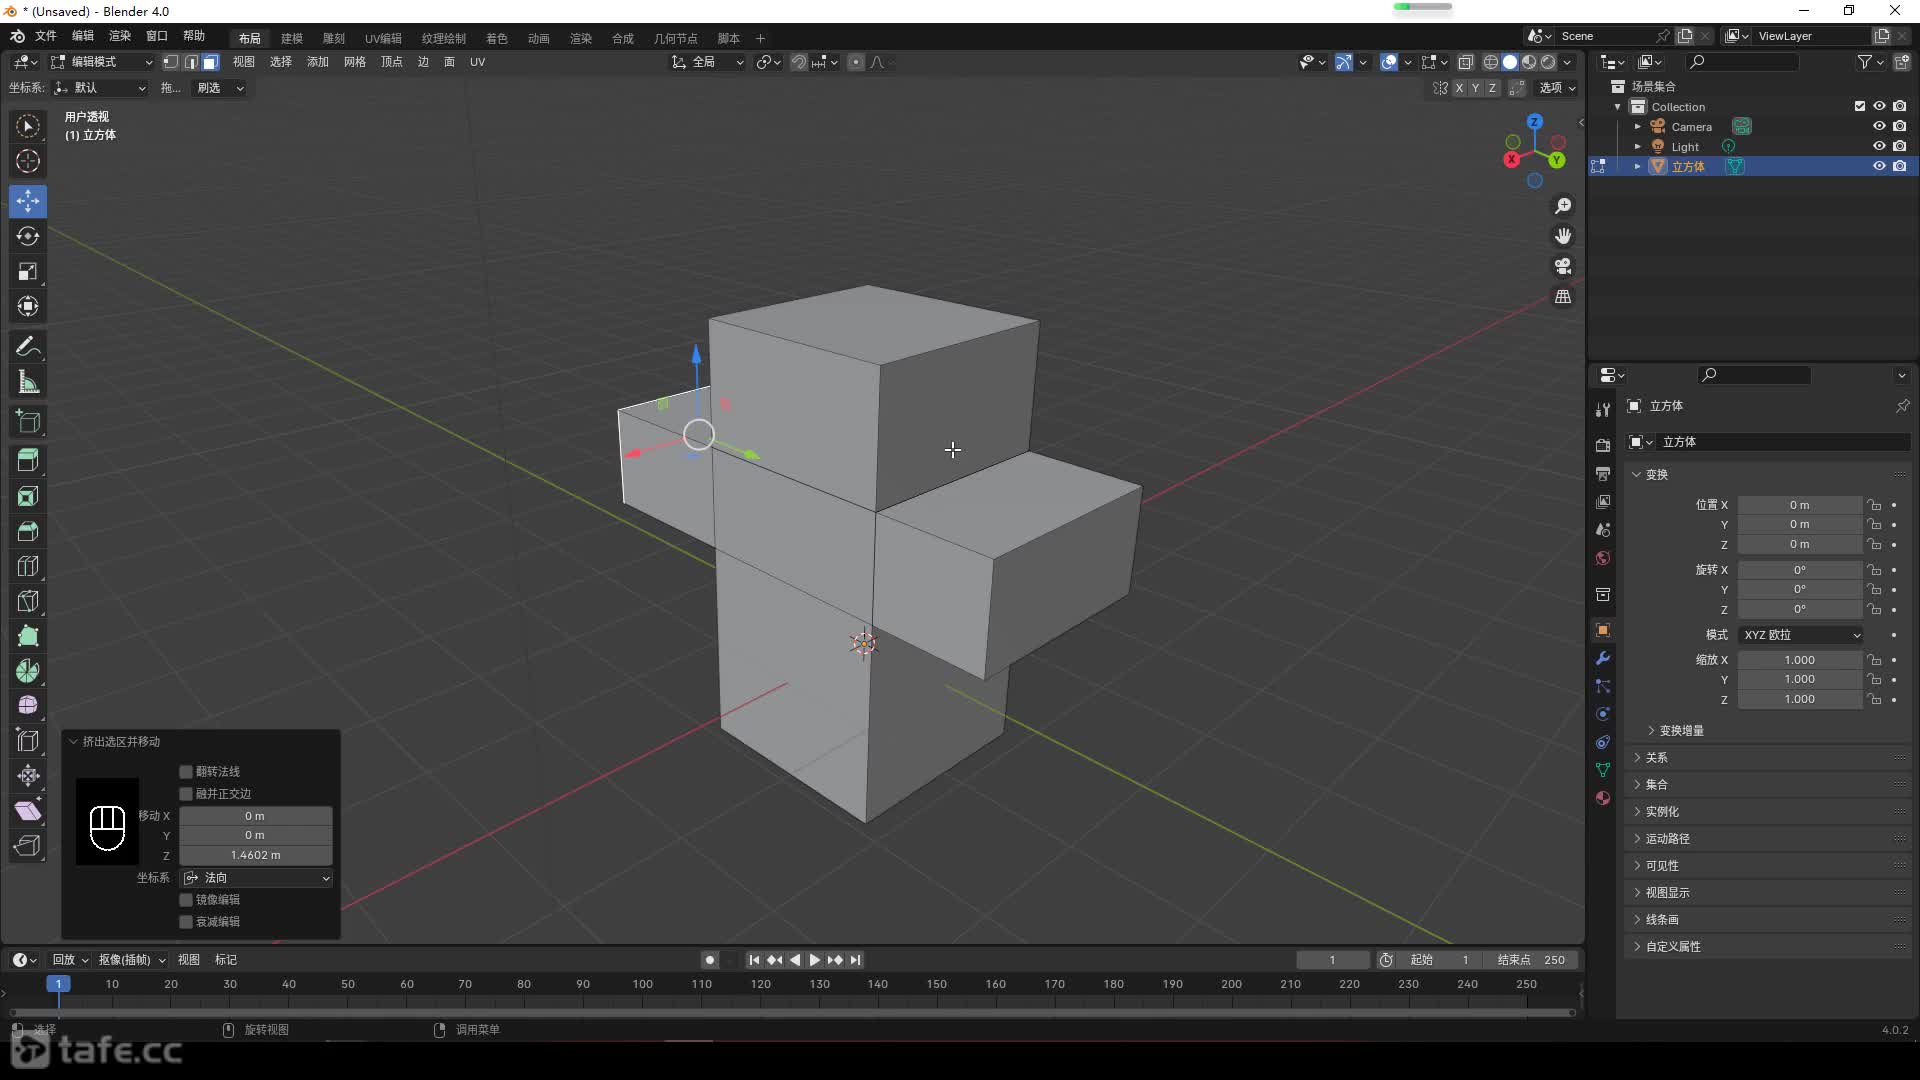This screenshot has height=1080, width=1920.
Task: Click the 移动 Z value field
Action: pos(256,855)
